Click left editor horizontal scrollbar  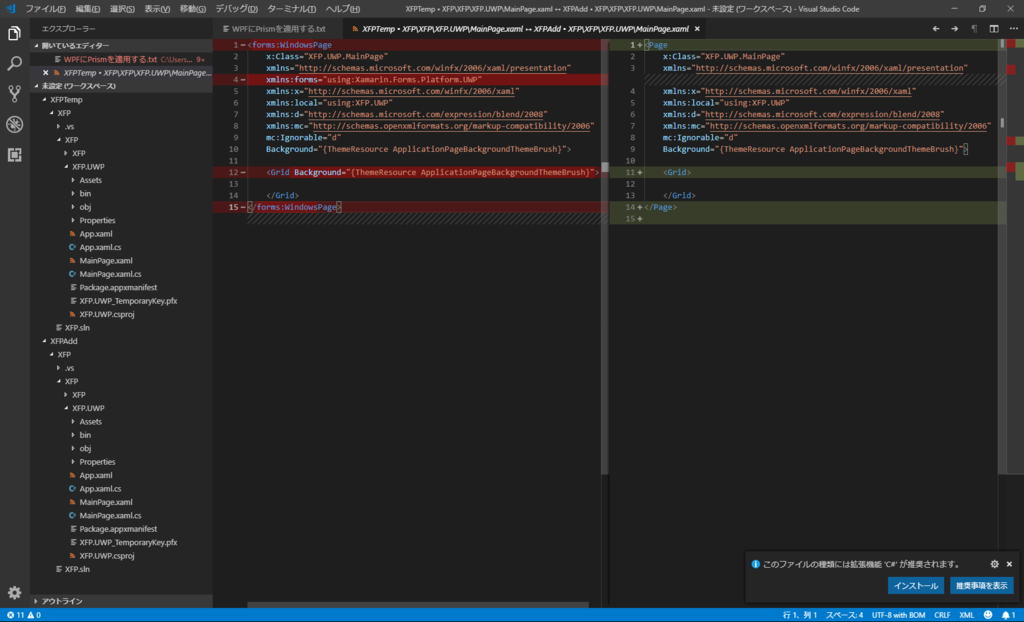[418, 605]
